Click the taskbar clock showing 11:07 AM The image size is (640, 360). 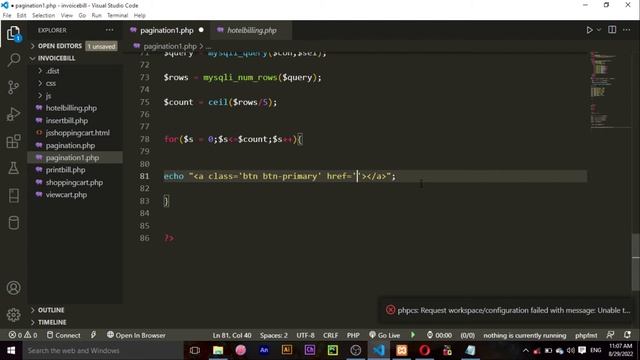[x=621, y=350]
